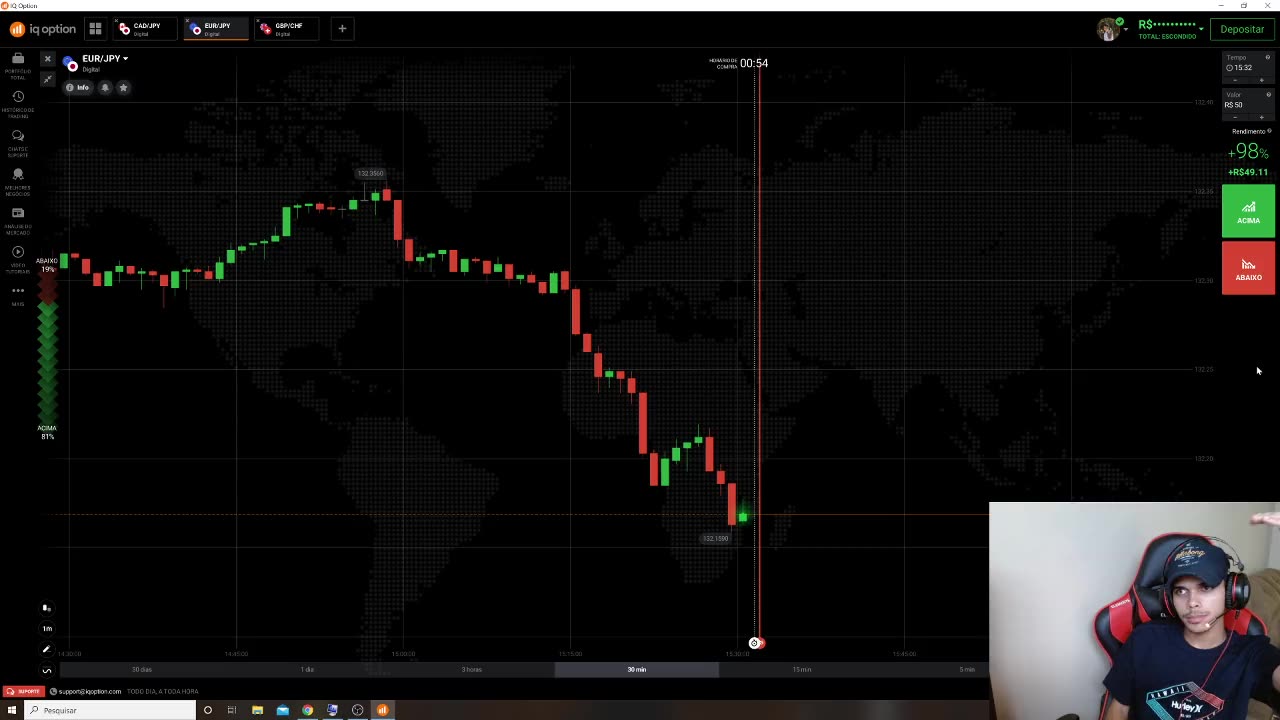Select the 1 dia time range
The width and height of the screenshot is (1280, 720).
[x=307, y=669]
